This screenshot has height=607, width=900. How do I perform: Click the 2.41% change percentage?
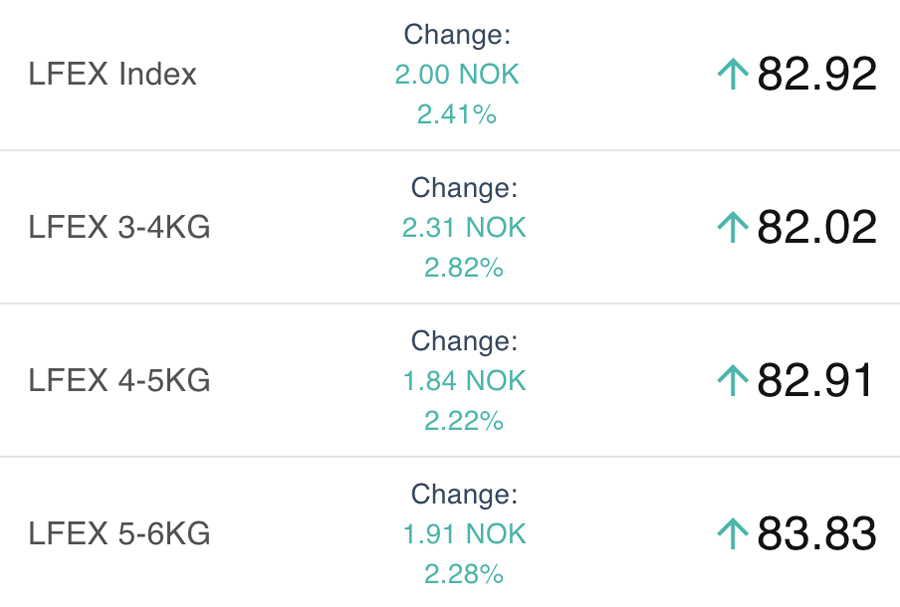click(x=457, y=115)
